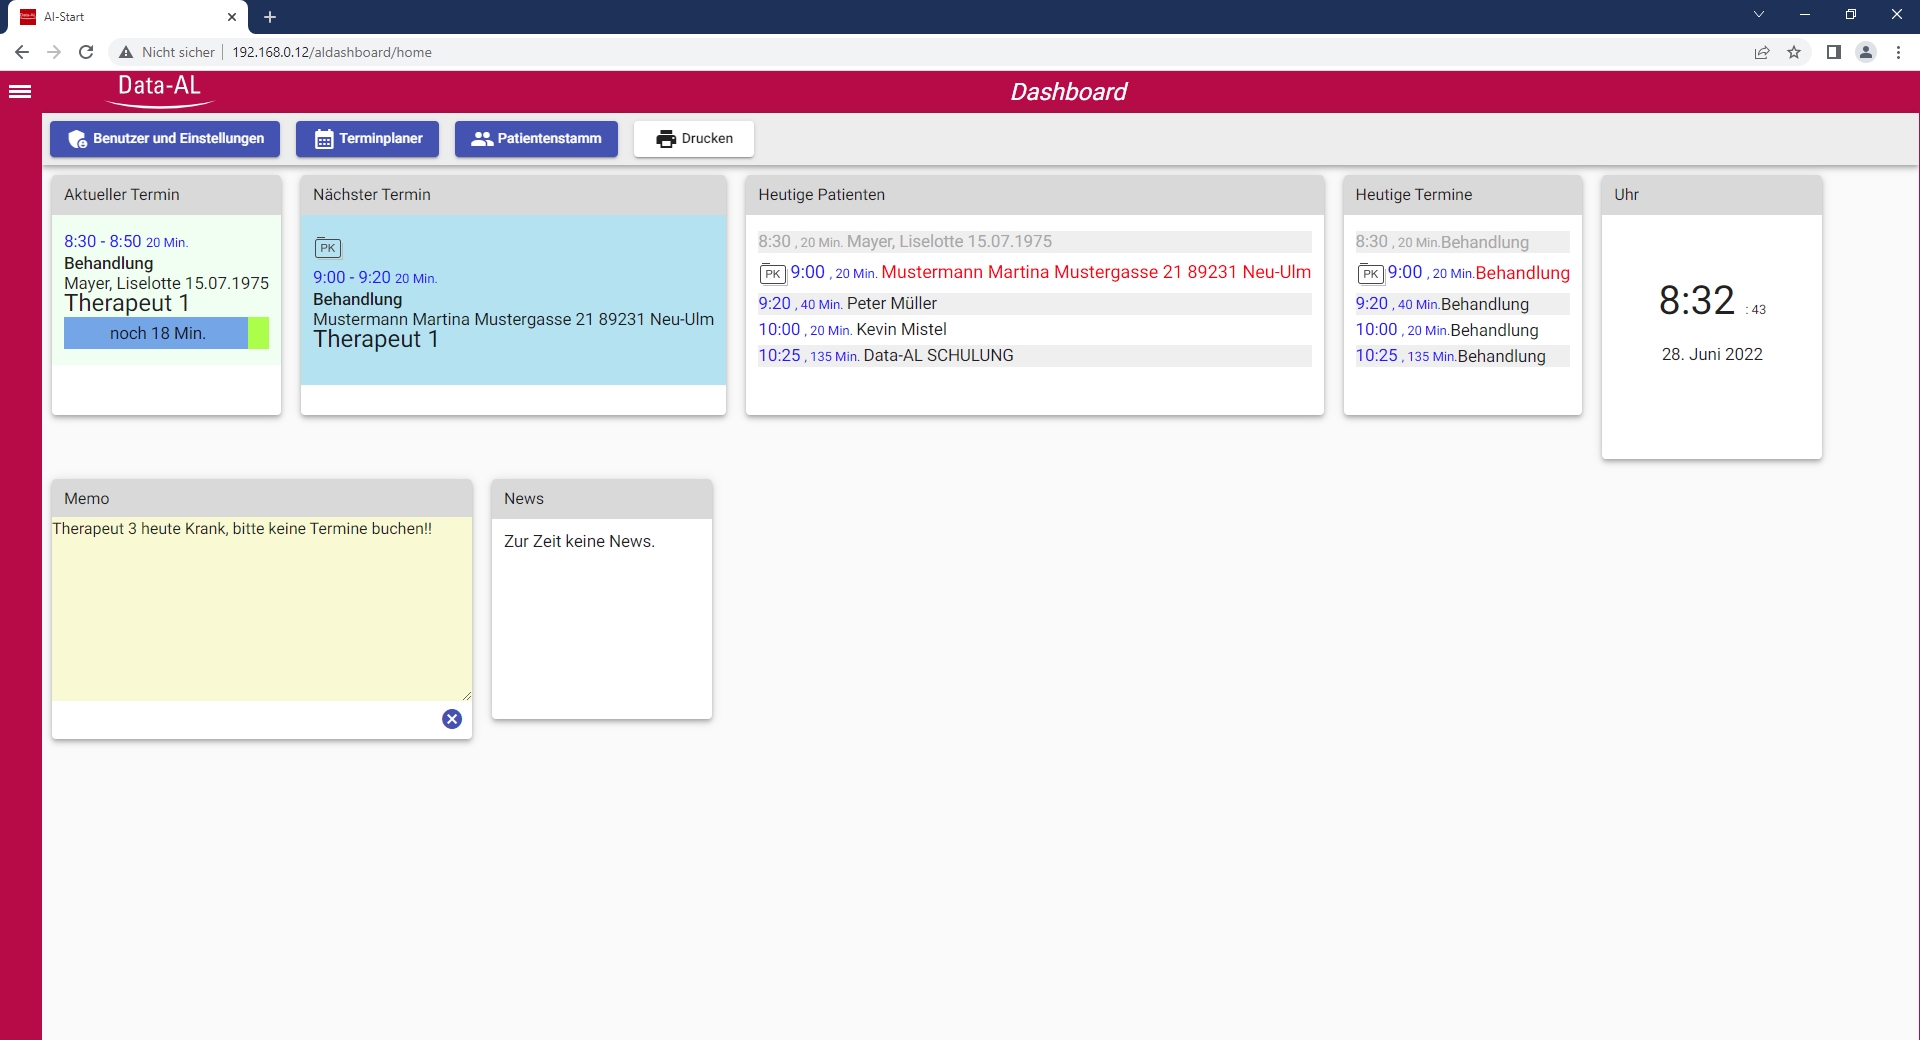Select 9:20 Behandlung in Heutige Termine

coord(1462,304)
